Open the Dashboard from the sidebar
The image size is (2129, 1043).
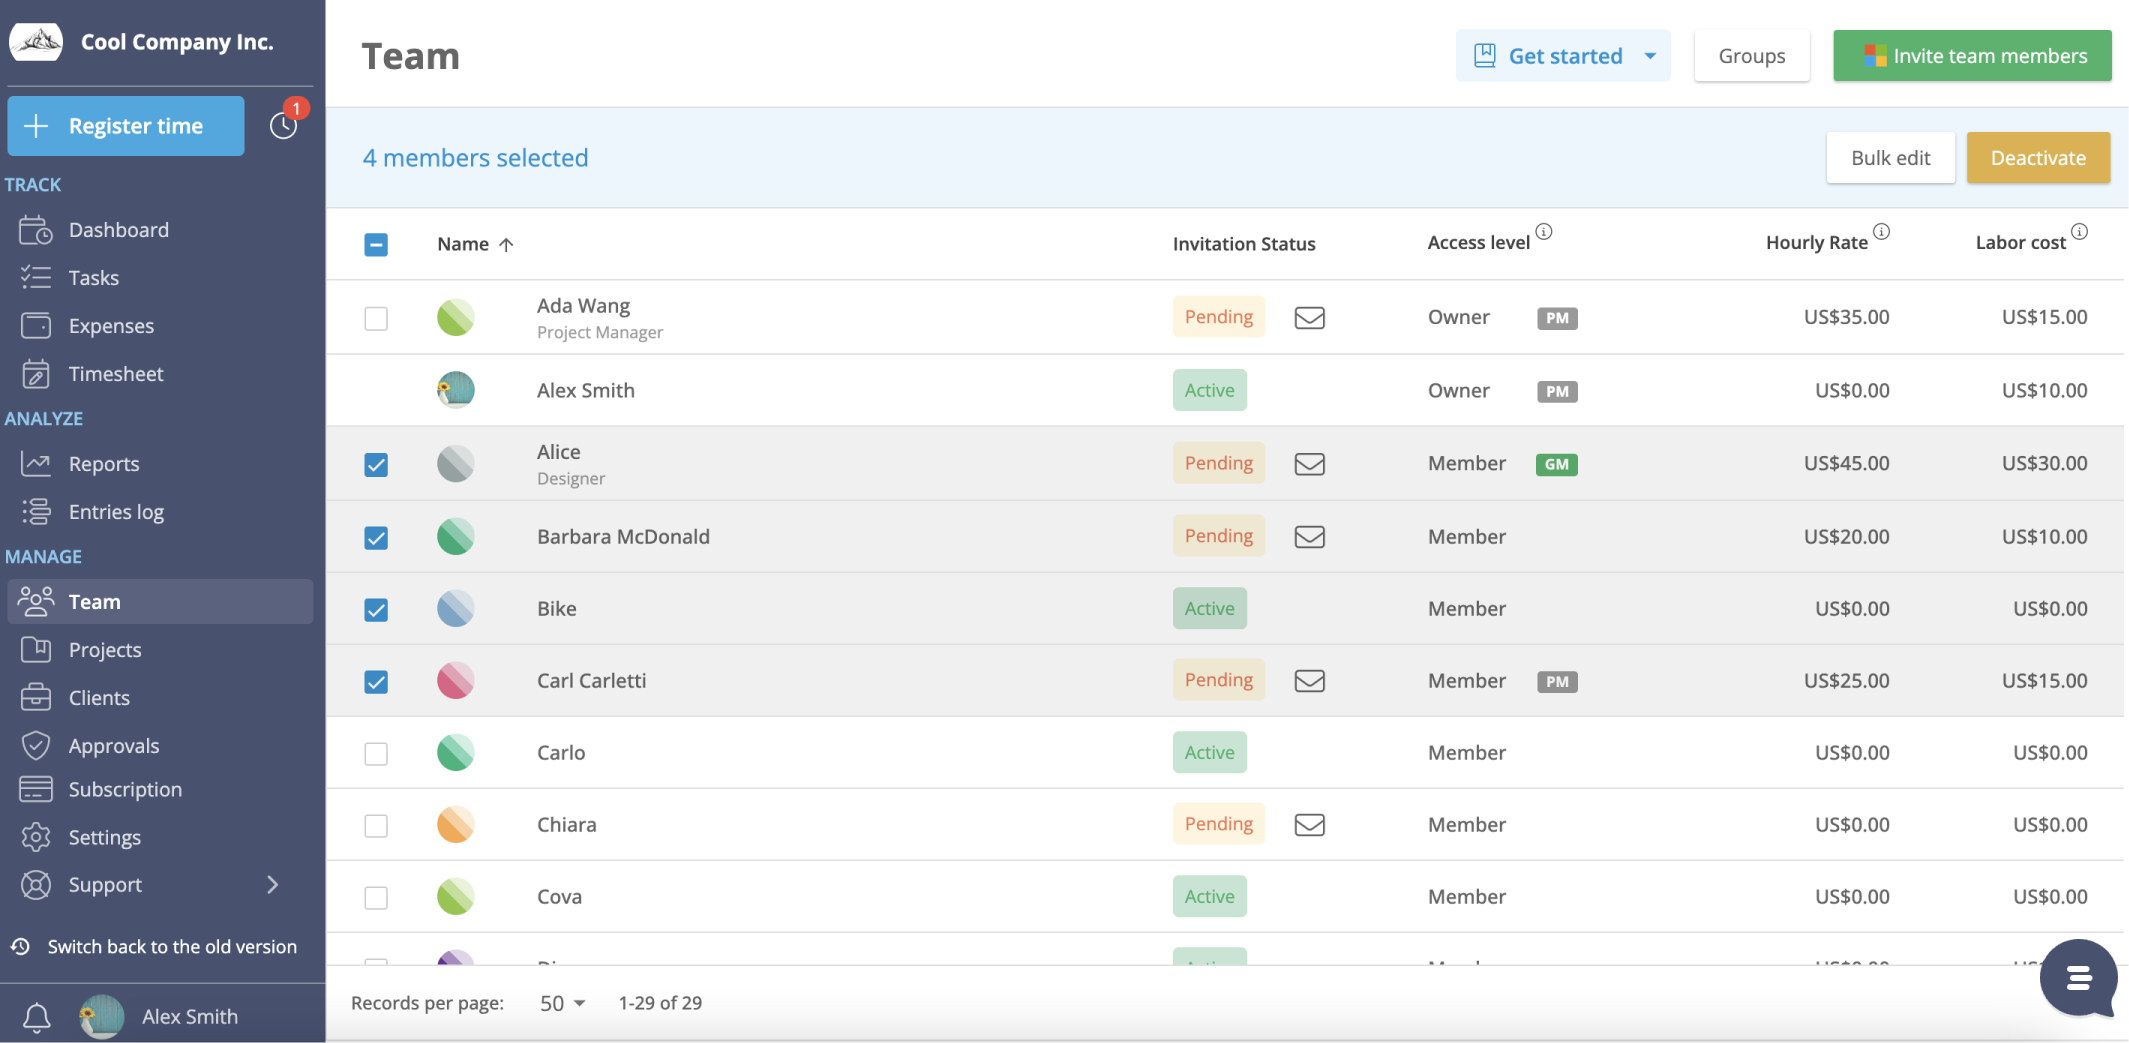click(118, 229)
